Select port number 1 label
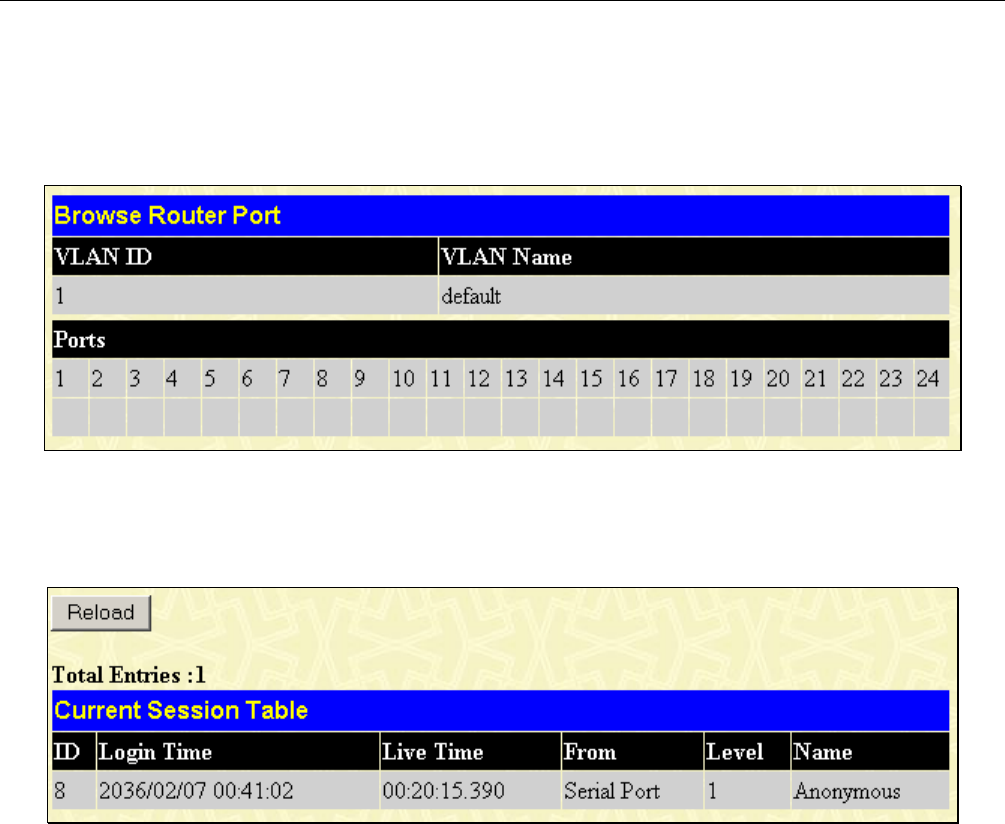Screen dimensions: 1005x824 [61, 379]
